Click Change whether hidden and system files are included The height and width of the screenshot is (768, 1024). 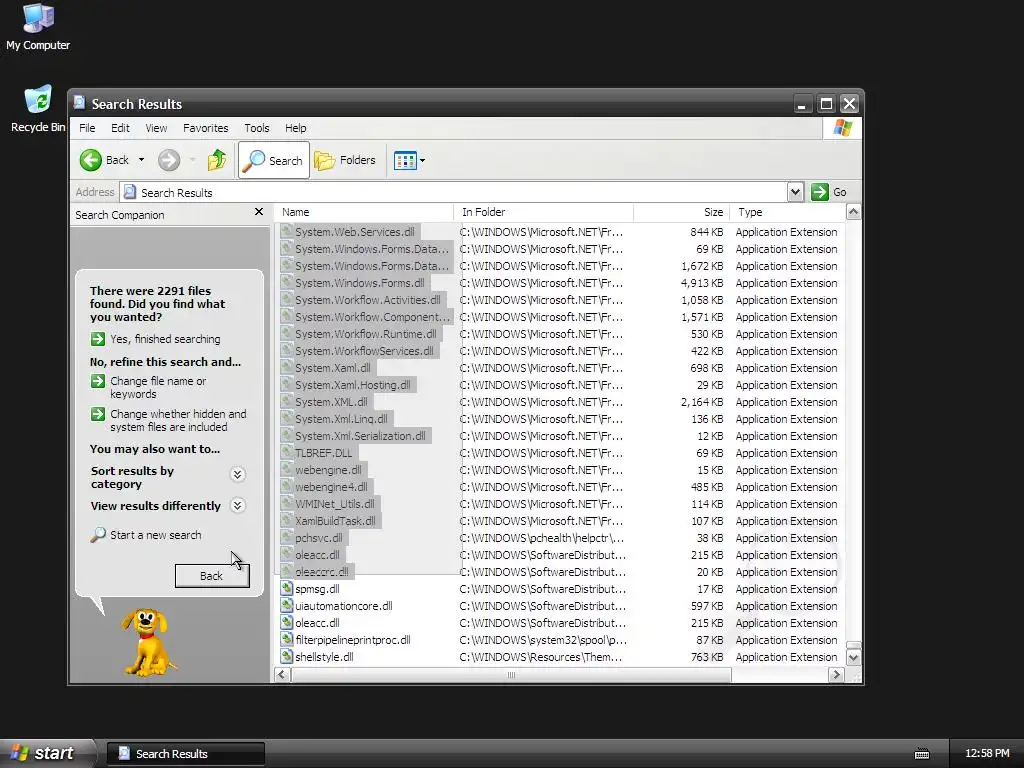click(x=178, y=421)
